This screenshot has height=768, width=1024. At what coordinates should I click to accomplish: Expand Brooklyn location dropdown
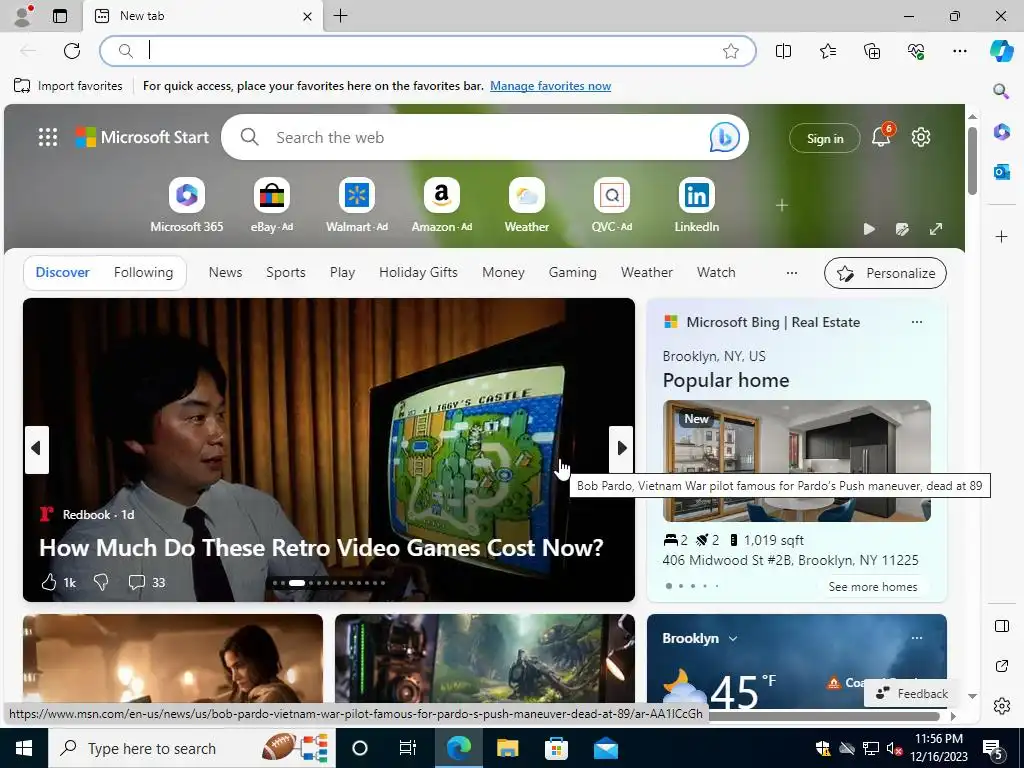733,639
